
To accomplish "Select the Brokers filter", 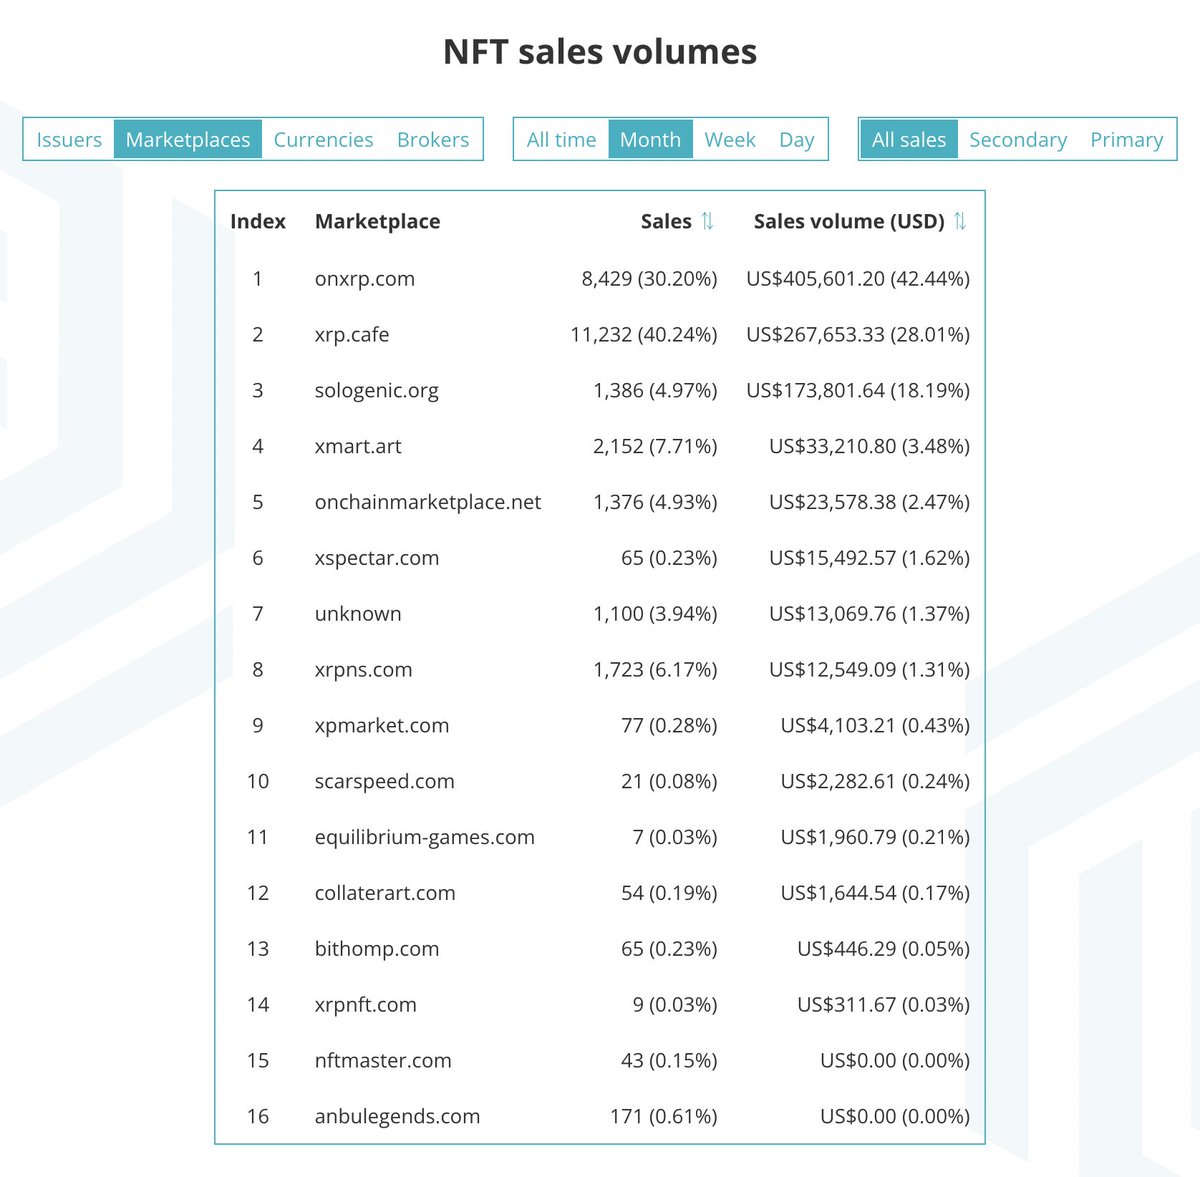I will (x=432, y=139).
